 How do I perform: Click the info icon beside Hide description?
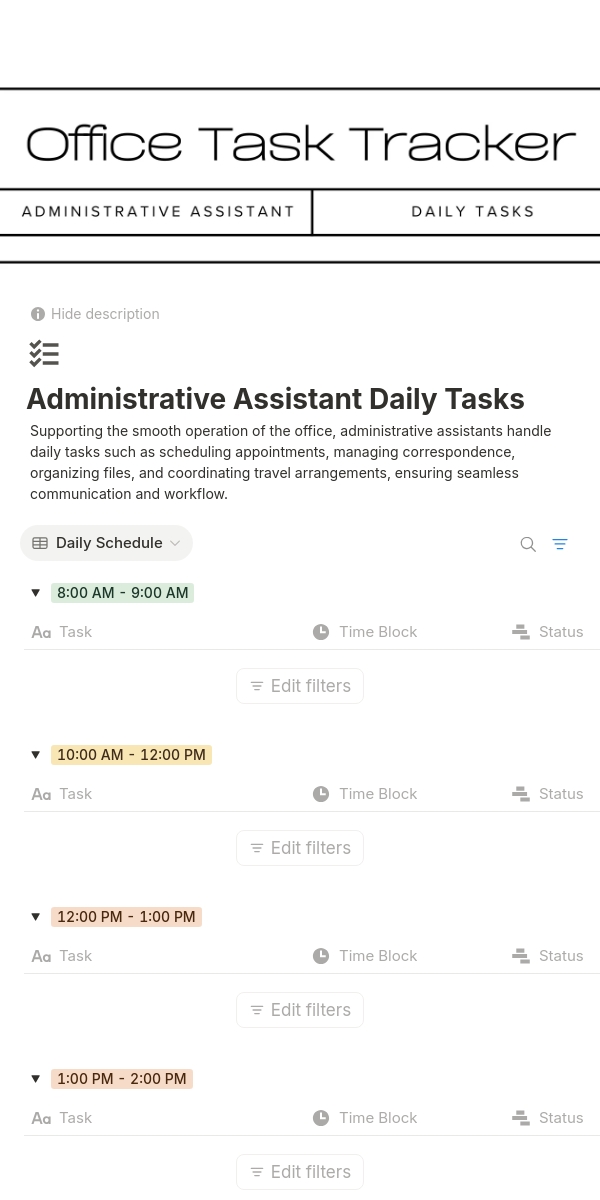pyautogui.click(x=38, y=314)
